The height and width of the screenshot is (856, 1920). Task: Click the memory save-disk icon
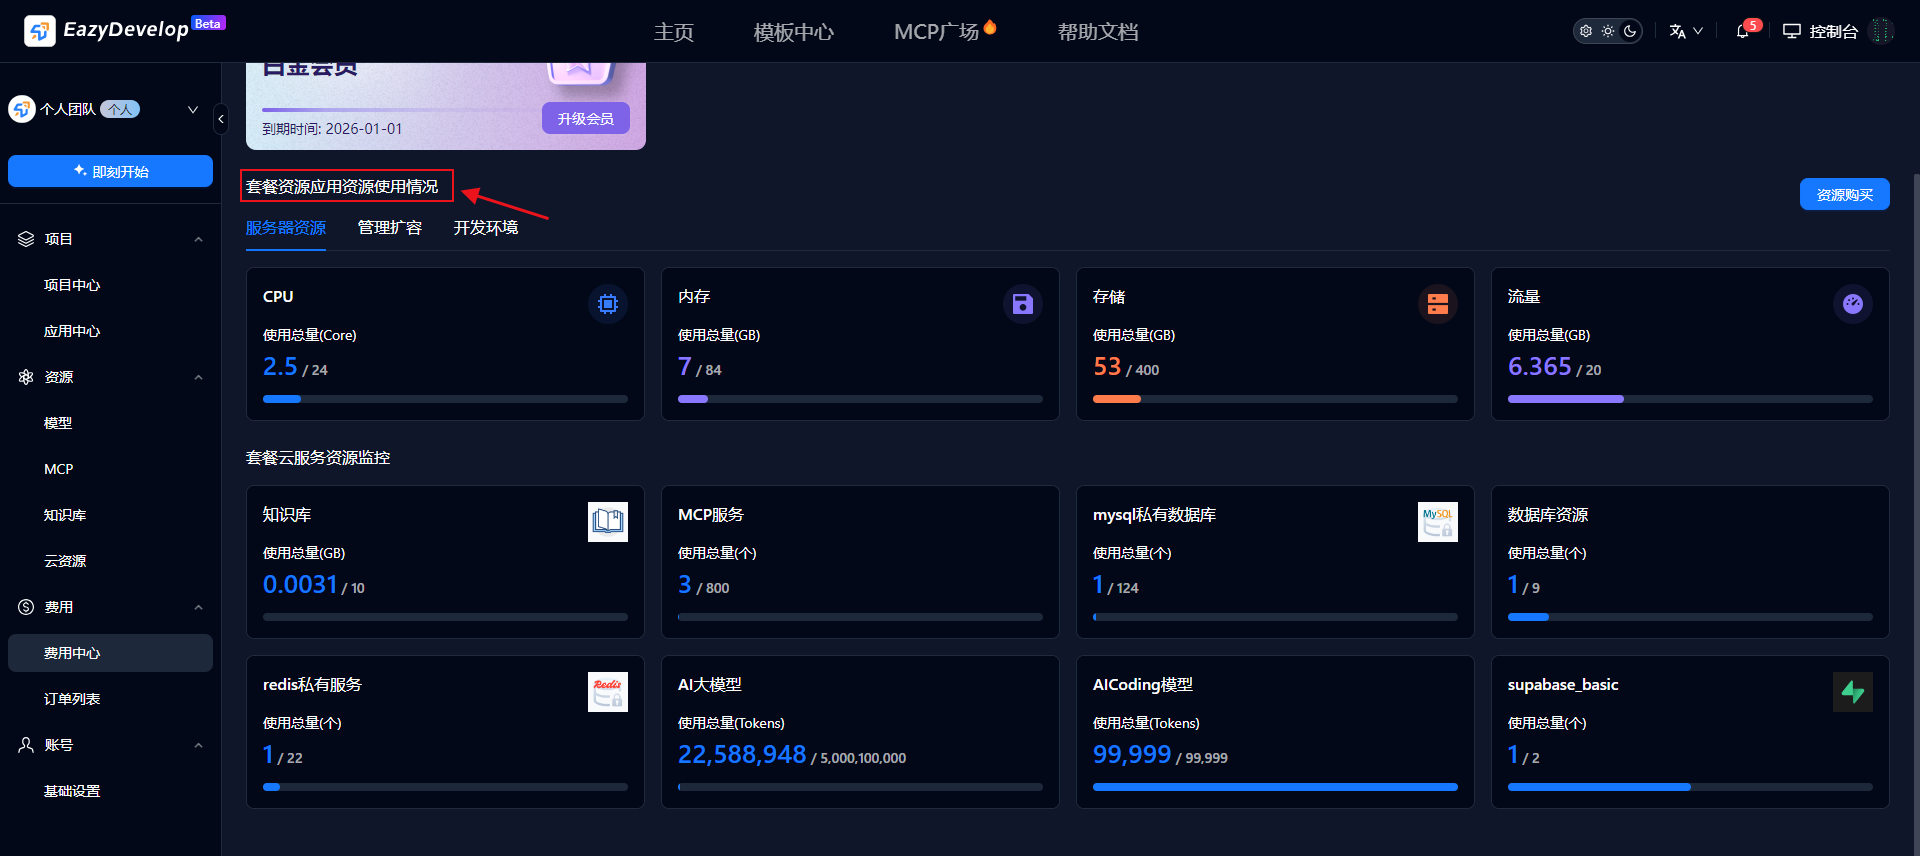1022,304
